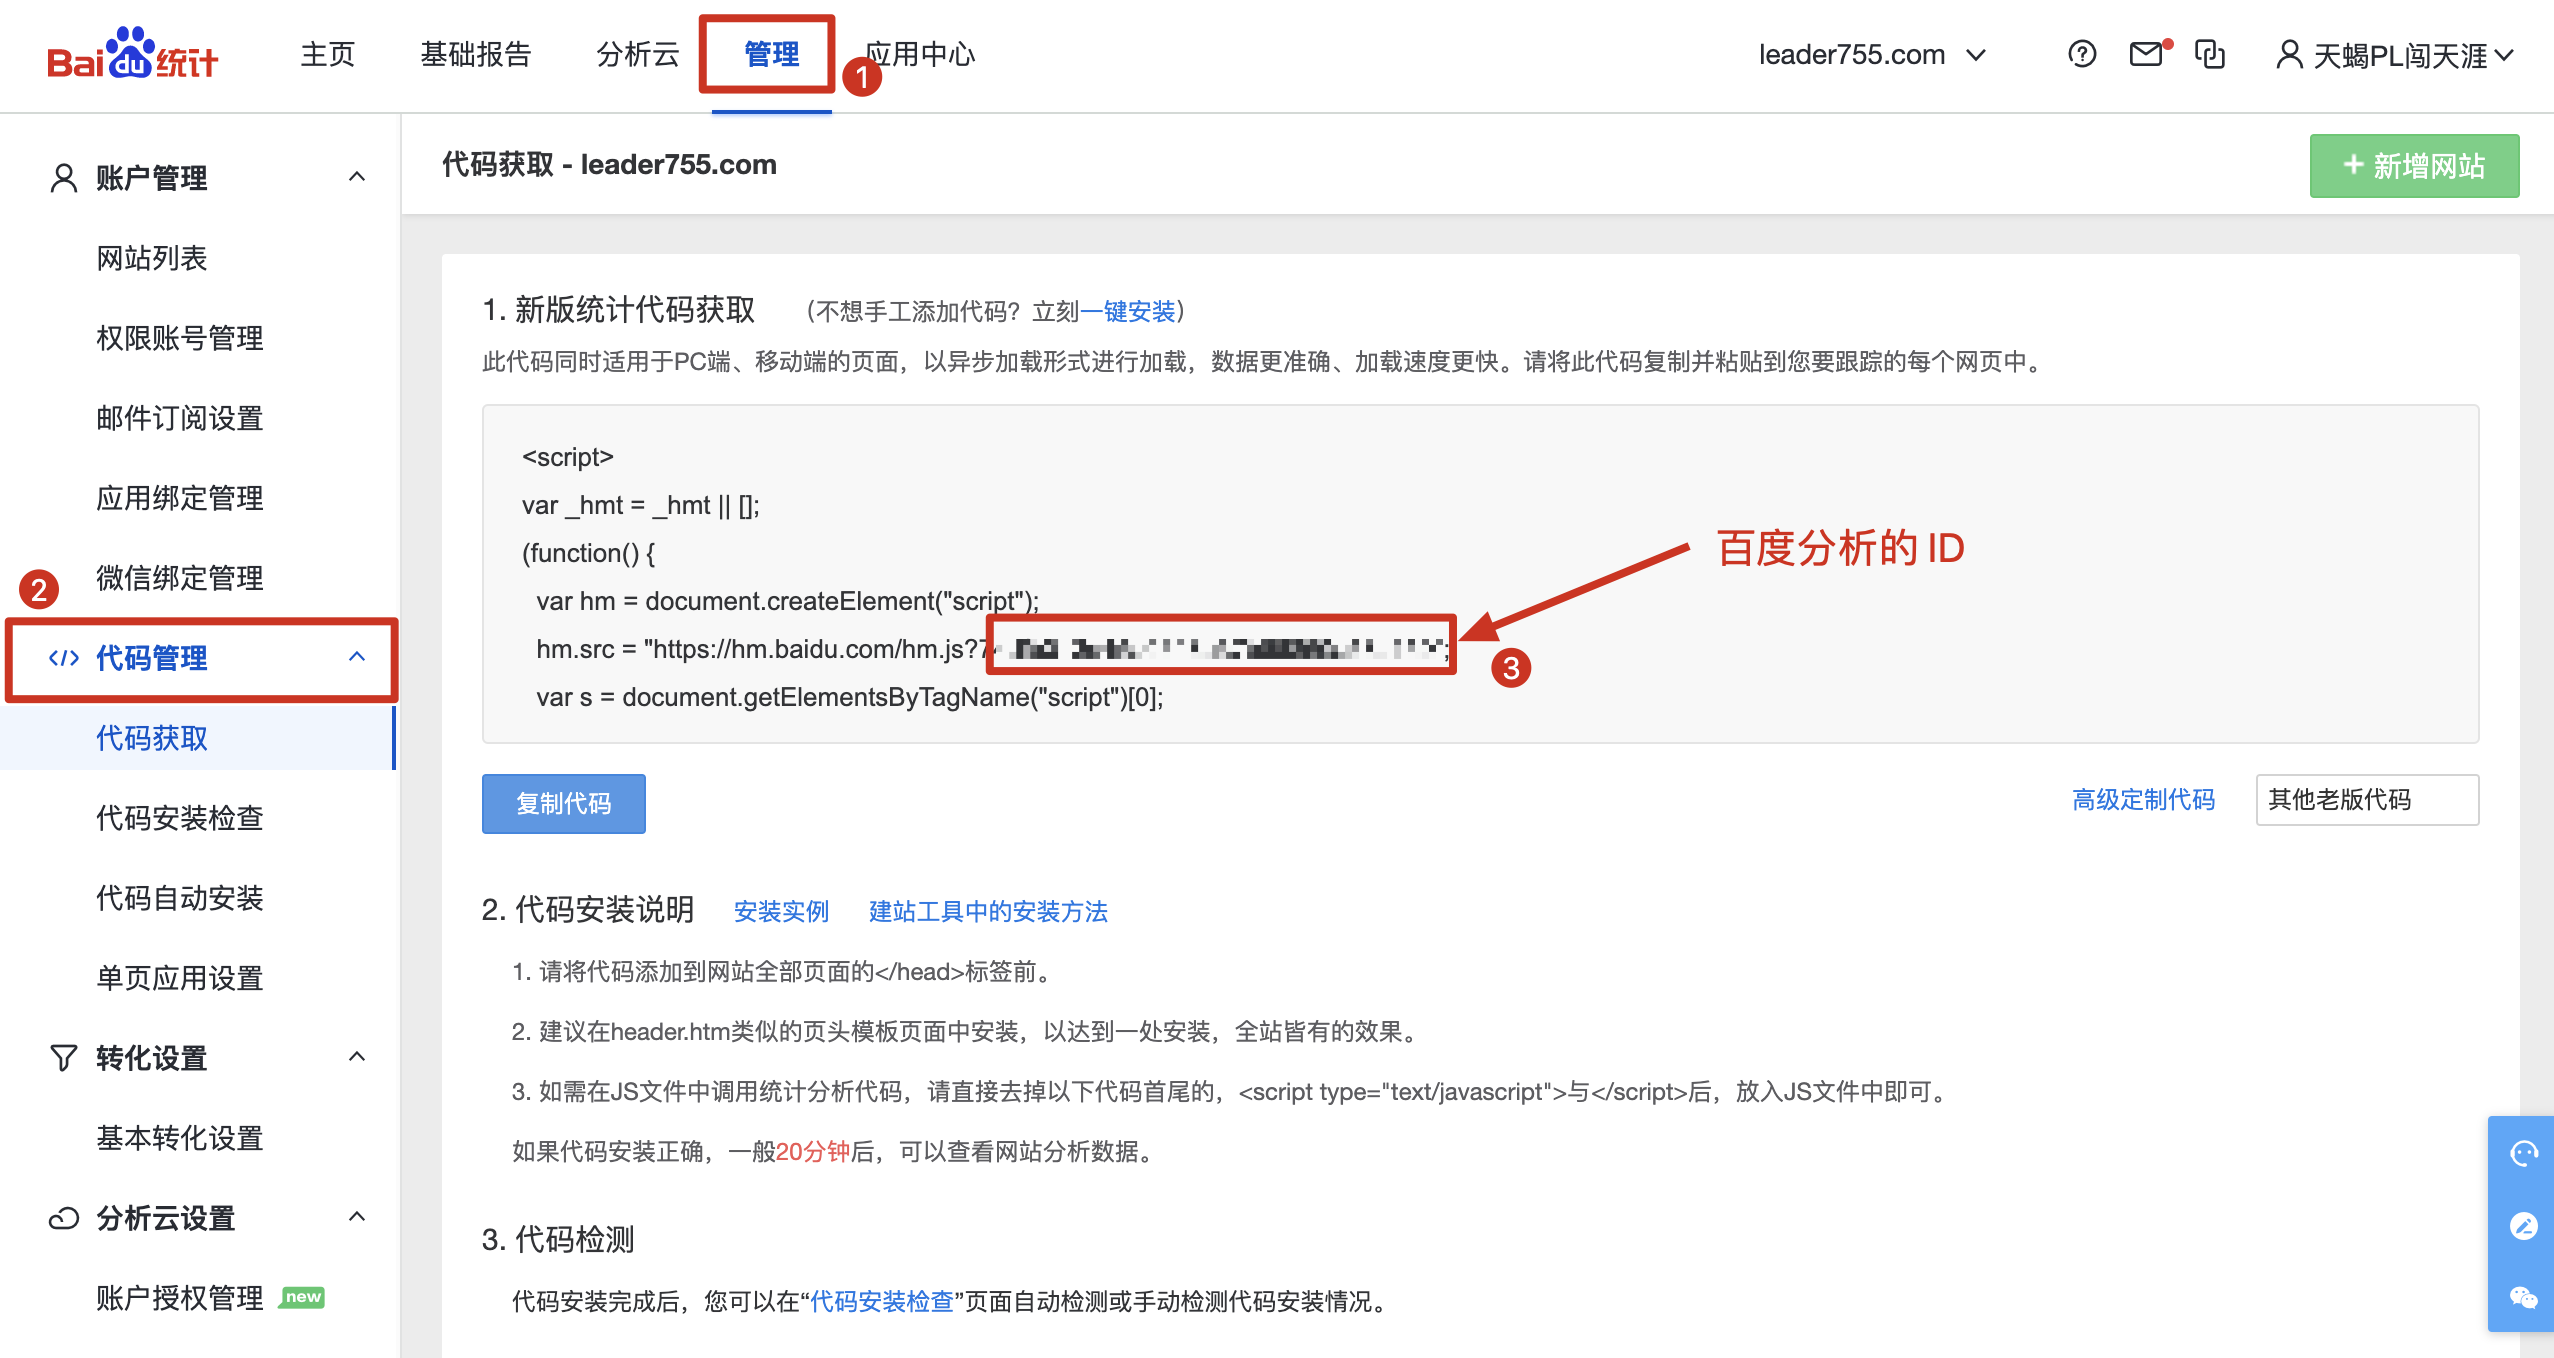Open the leader755.com site dropdown
The image size is (2554, 1358).
1871,55
